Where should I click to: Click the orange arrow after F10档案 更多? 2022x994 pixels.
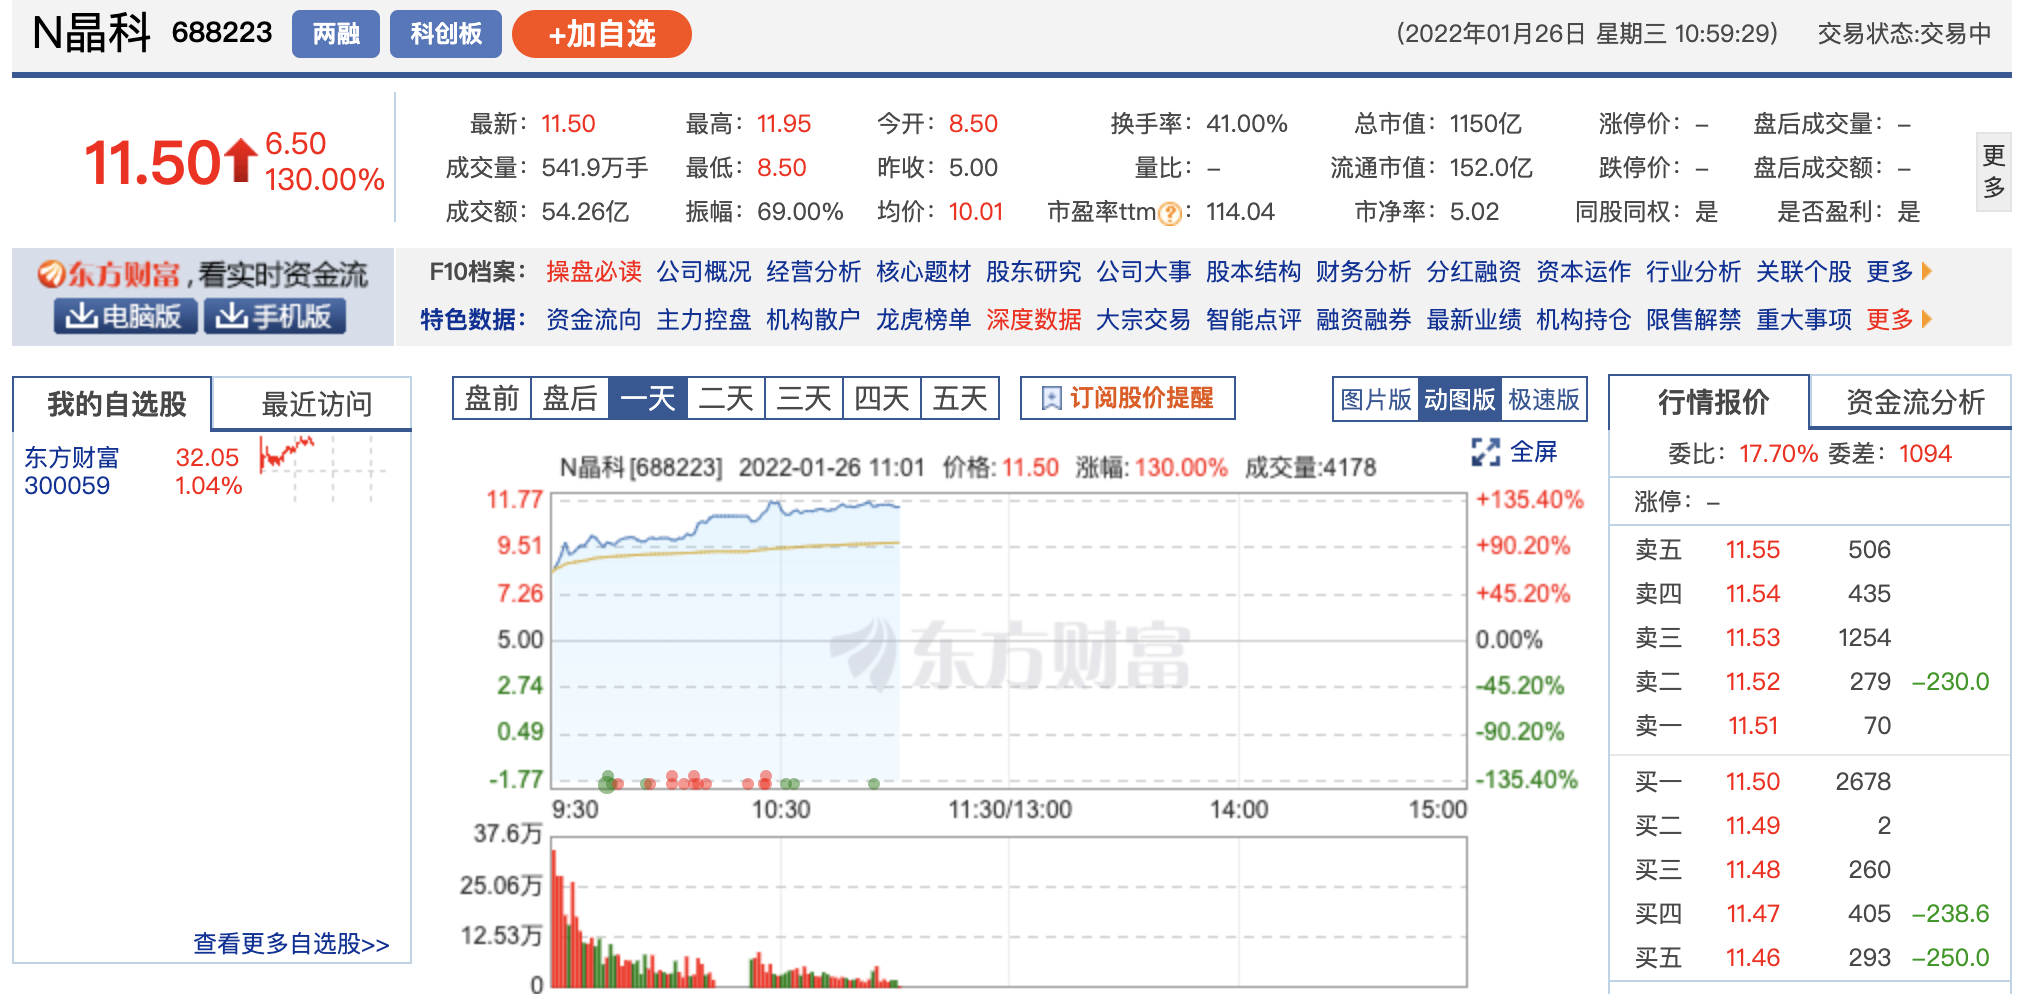1927,271
